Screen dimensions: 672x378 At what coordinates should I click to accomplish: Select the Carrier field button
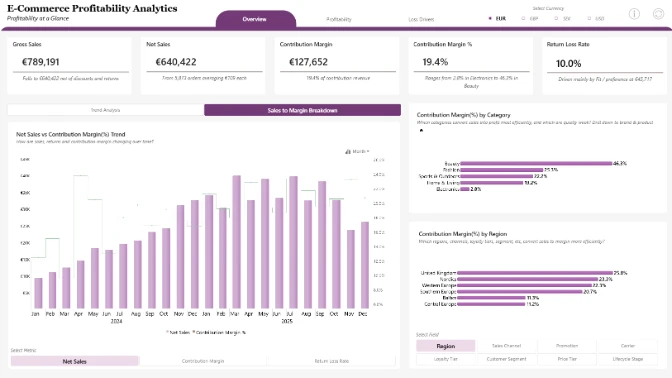(628, 346)
